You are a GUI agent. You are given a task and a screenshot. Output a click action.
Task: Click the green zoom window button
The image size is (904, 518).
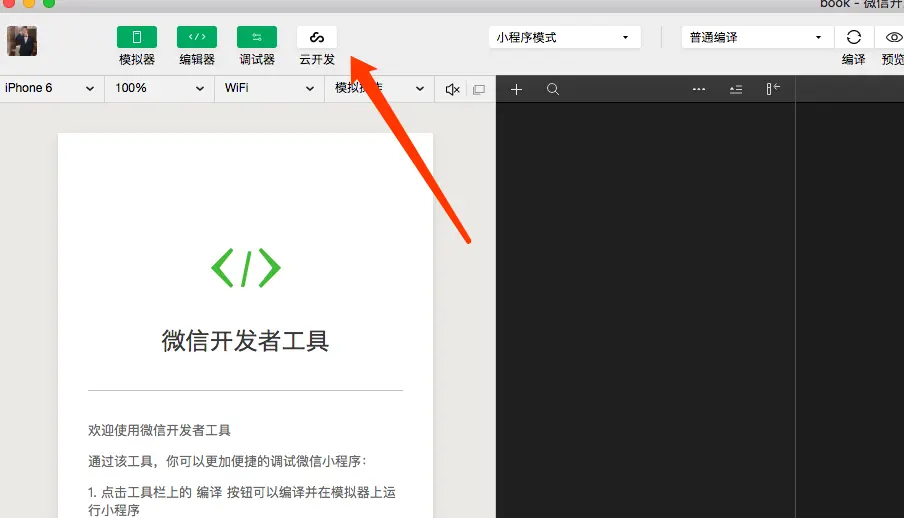[49, 3]
